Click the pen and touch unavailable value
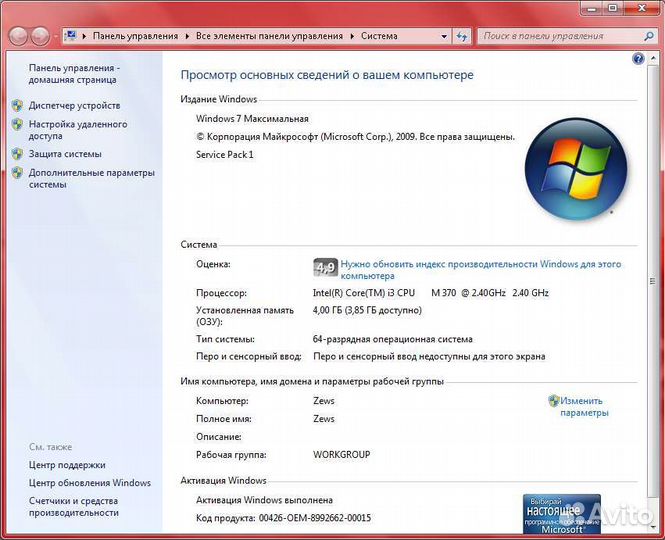Viewport: 665px width, 540px height. (x=429, y=357)
